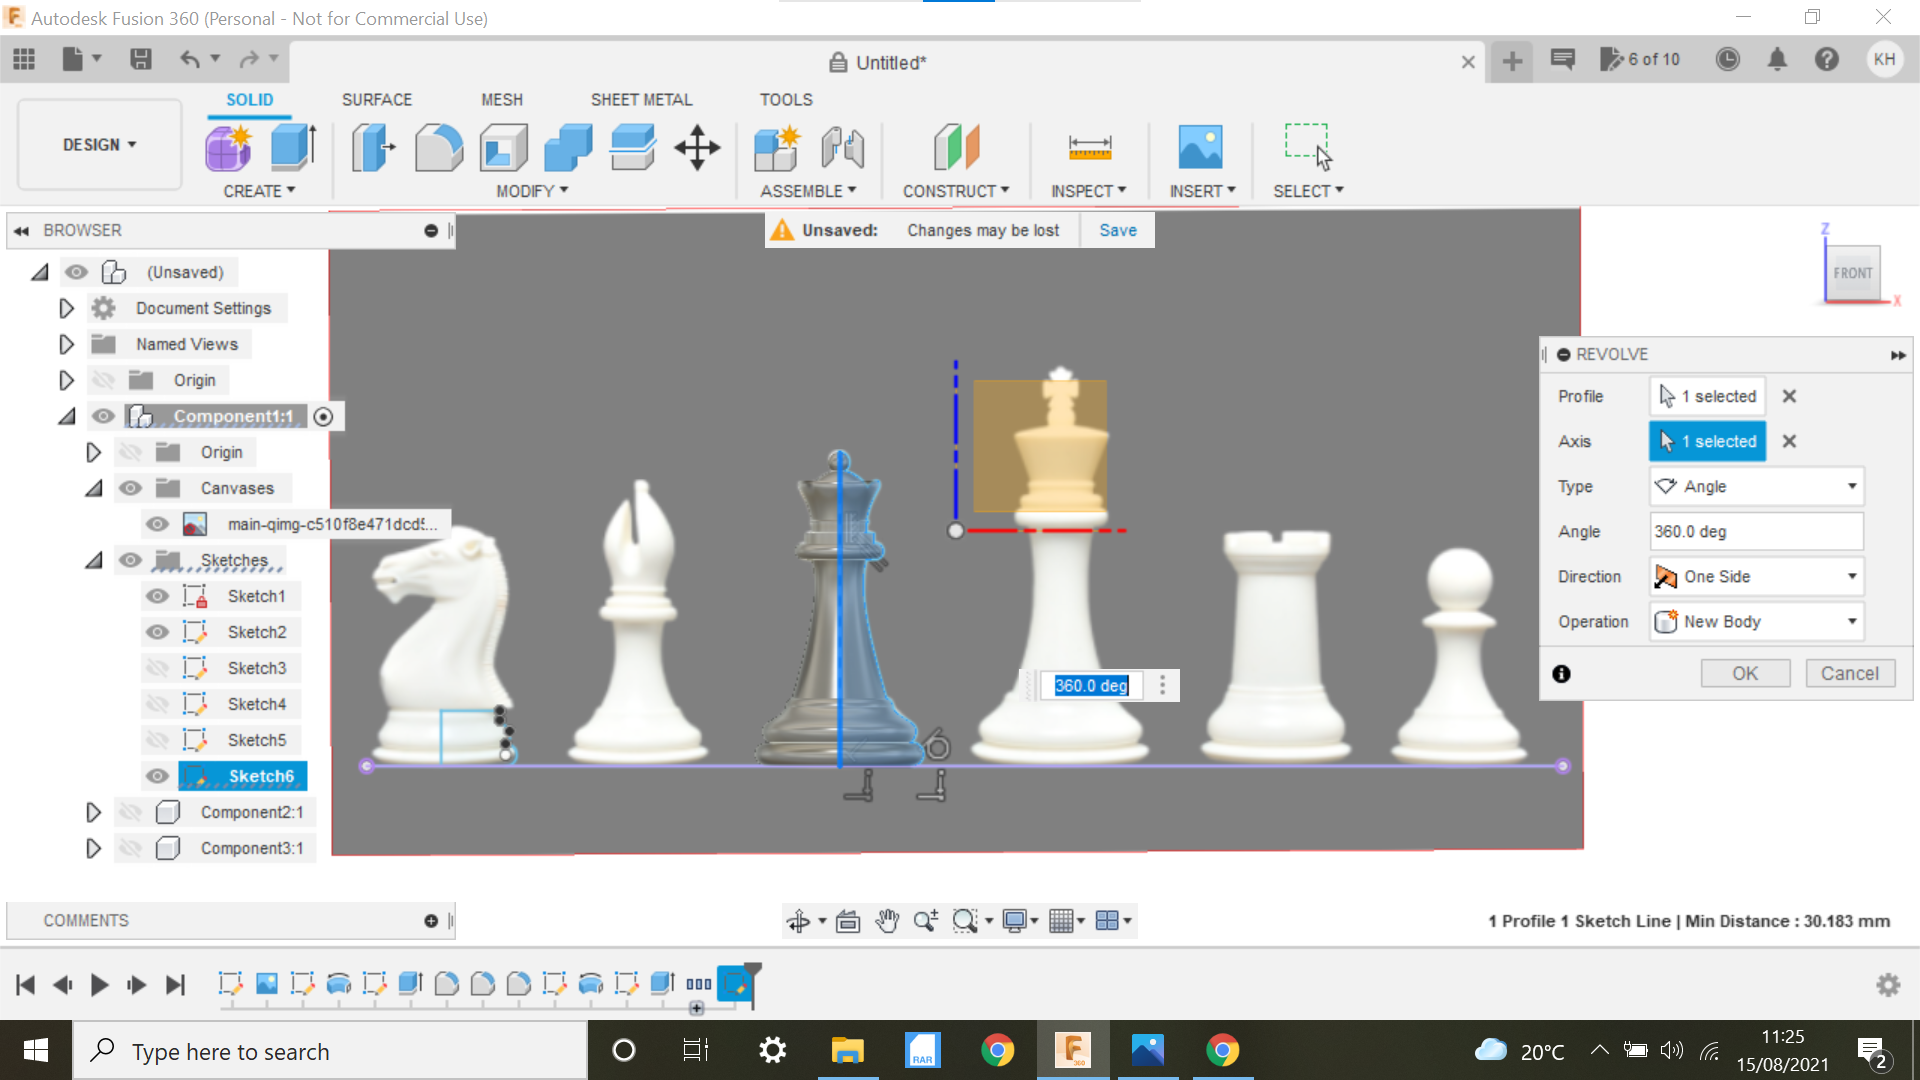Toggle Component1:1 visibility eye
The image size is (1920, 1080).
click(x=104, y=416)
